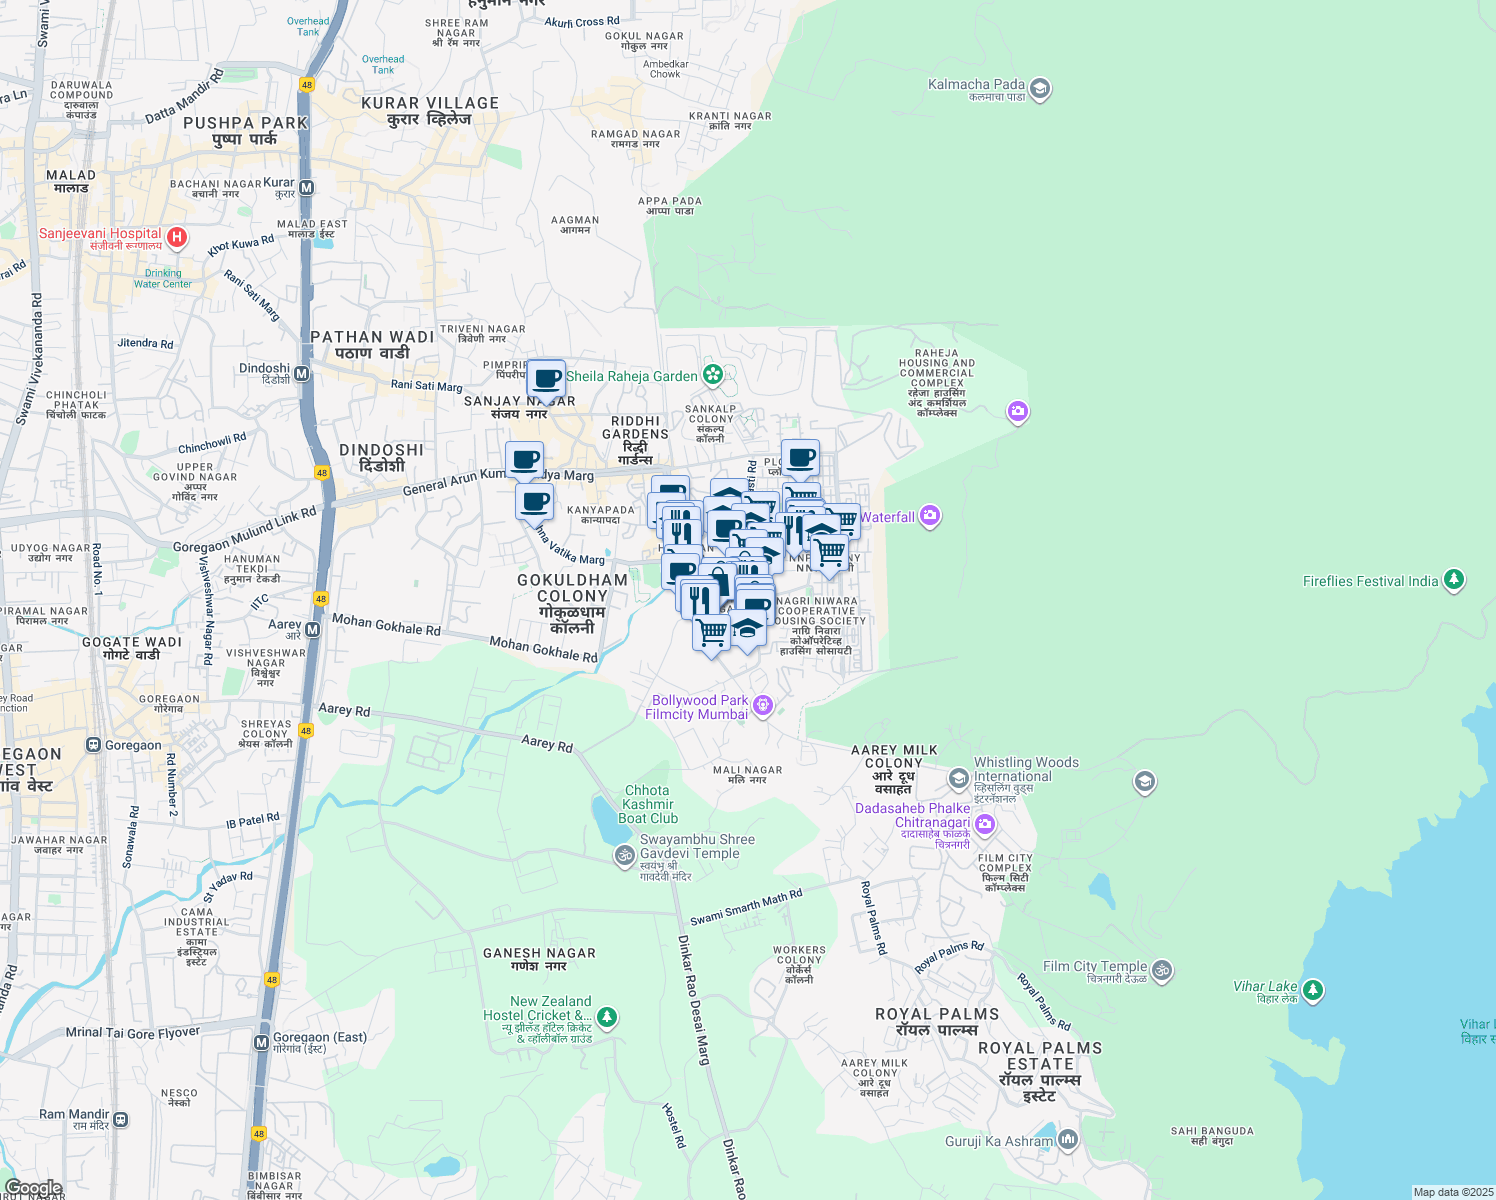The height and width of the screenshot is (1200, 1496).
Task: Select the Fireflies Festival India park icon
Action: point(1454,580)
